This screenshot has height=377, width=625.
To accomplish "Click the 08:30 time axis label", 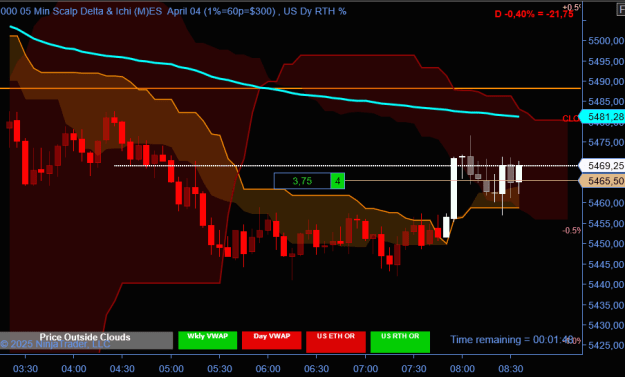I will (511, 369).
